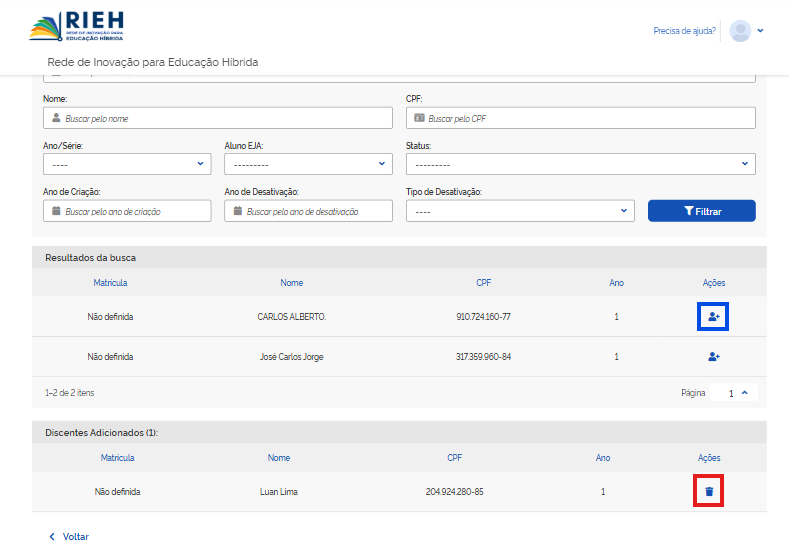Image resolution: width=789 pixels, height=546 pixels.
Task: Click the calendar icon in Ano de Criação
Action: (56, 211)
